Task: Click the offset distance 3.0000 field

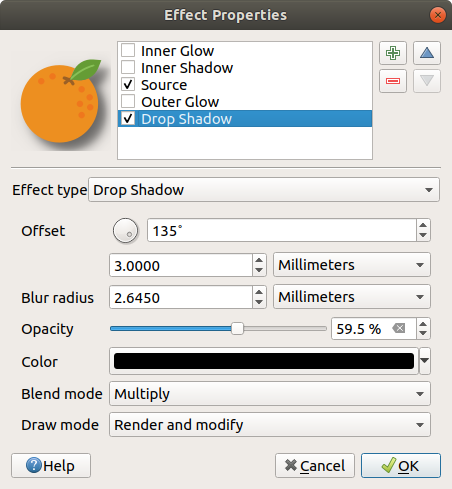Action: pos(181,265)
